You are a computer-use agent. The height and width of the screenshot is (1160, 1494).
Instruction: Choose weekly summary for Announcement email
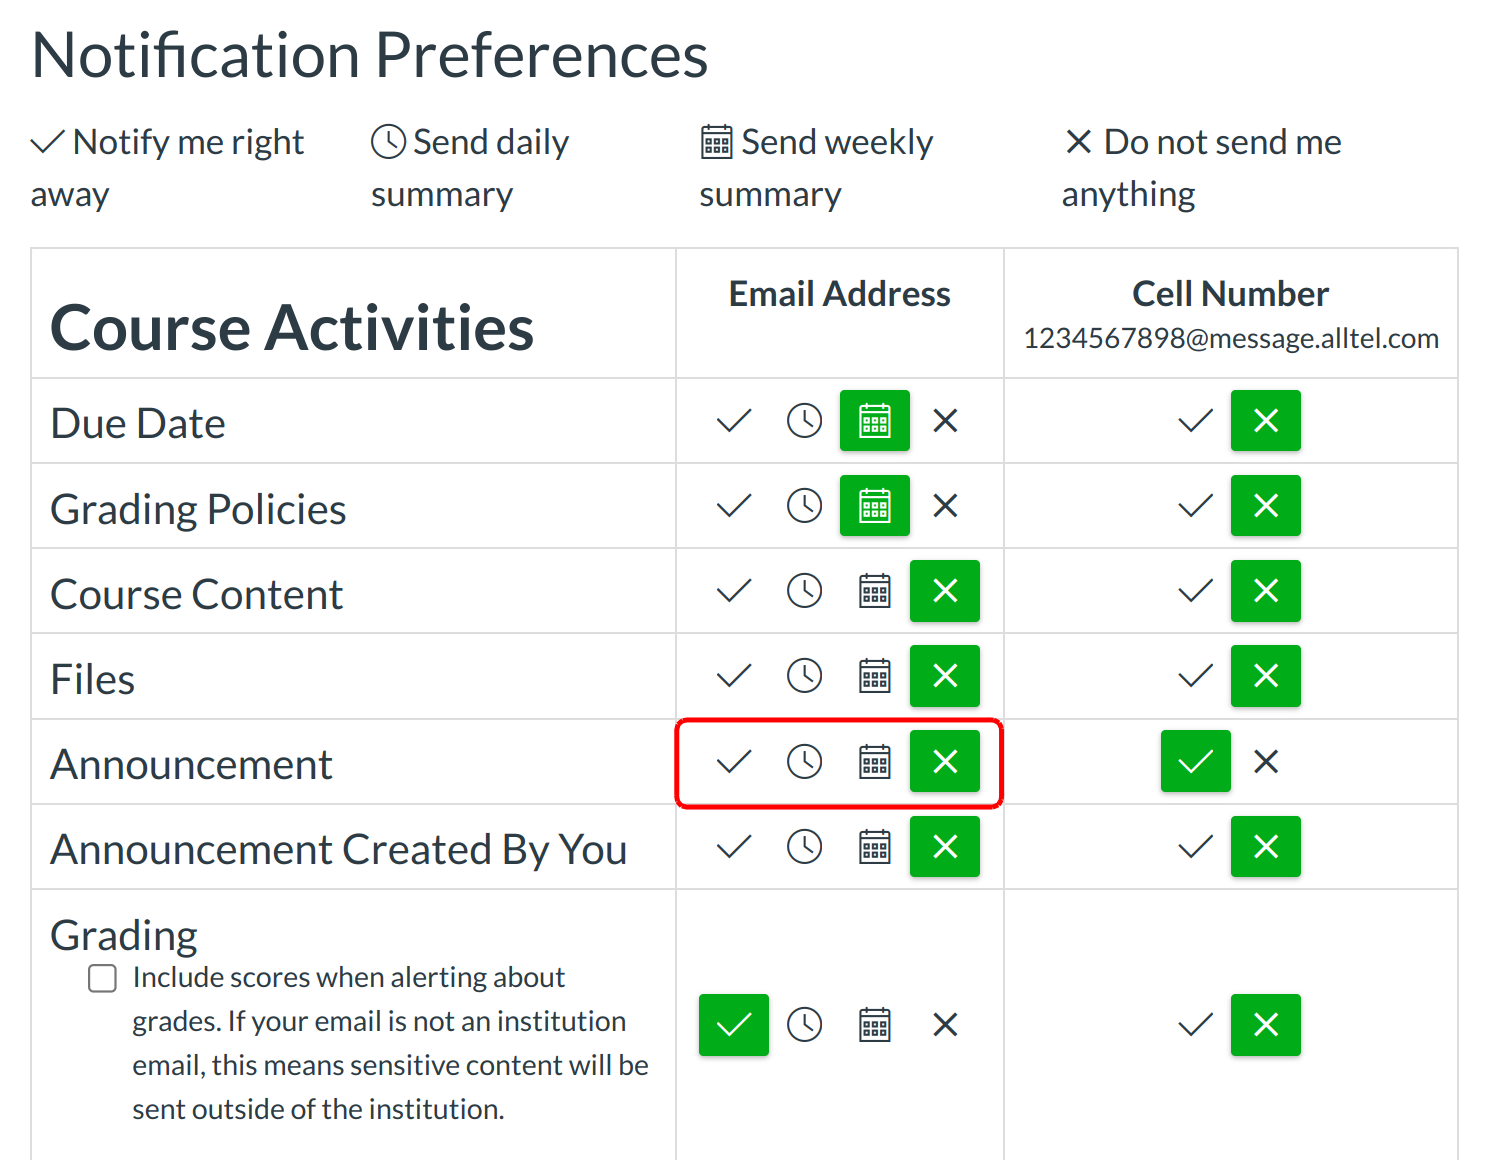(x=875, y=762)
